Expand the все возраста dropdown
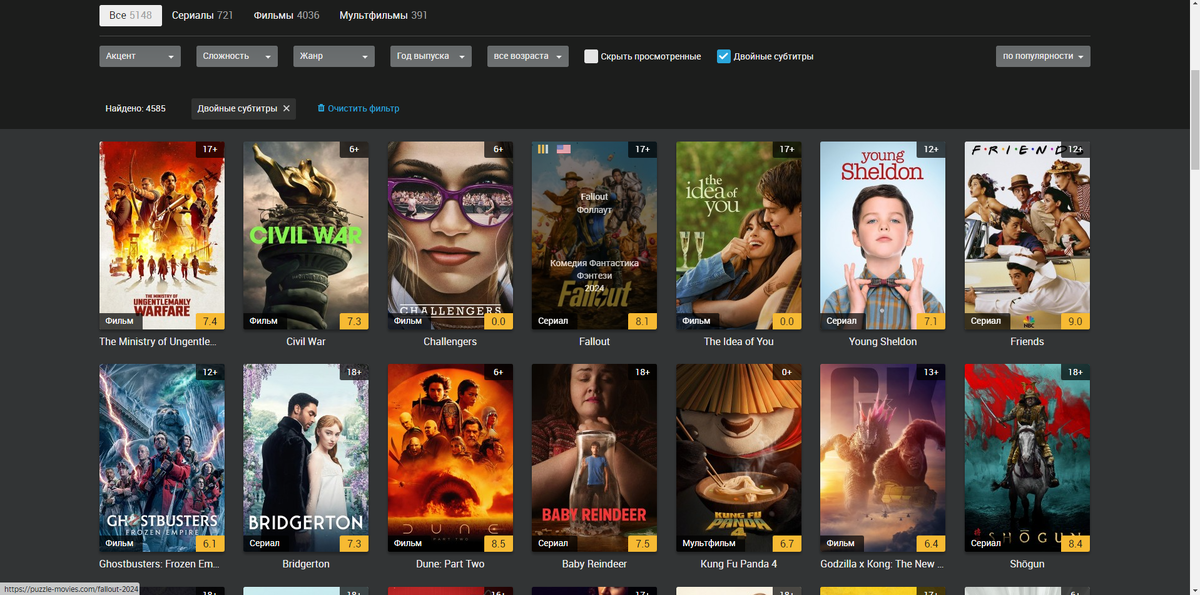Screen dimensions: 1200x595 (x=528, y=56)
